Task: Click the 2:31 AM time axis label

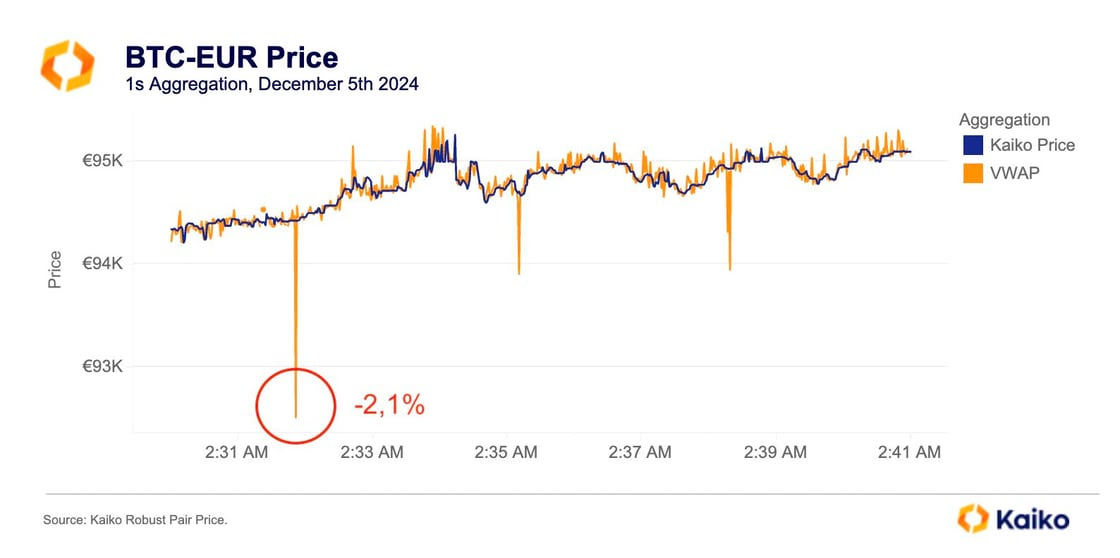Action: [x=236, y=452]
